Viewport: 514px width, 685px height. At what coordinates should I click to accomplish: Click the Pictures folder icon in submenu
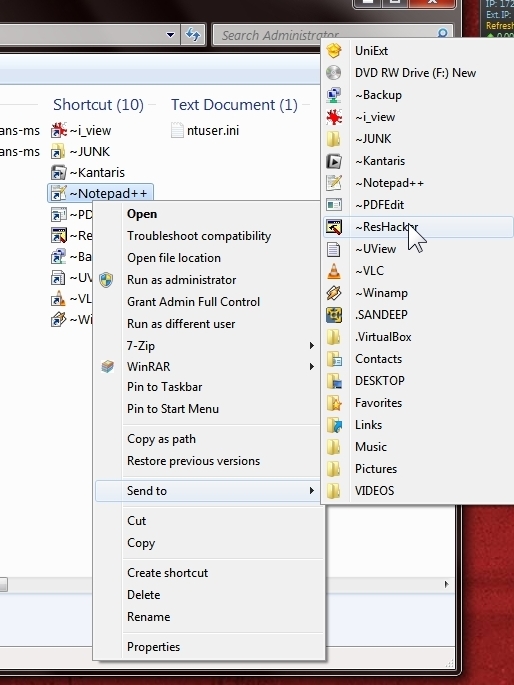coord(334,469)
